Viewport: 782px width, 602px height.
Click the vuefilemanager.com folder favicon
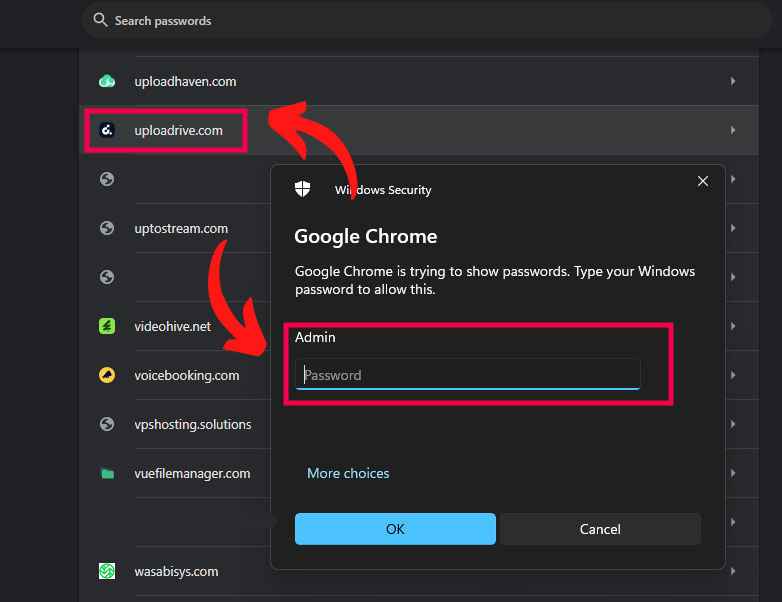pos(107,473)
